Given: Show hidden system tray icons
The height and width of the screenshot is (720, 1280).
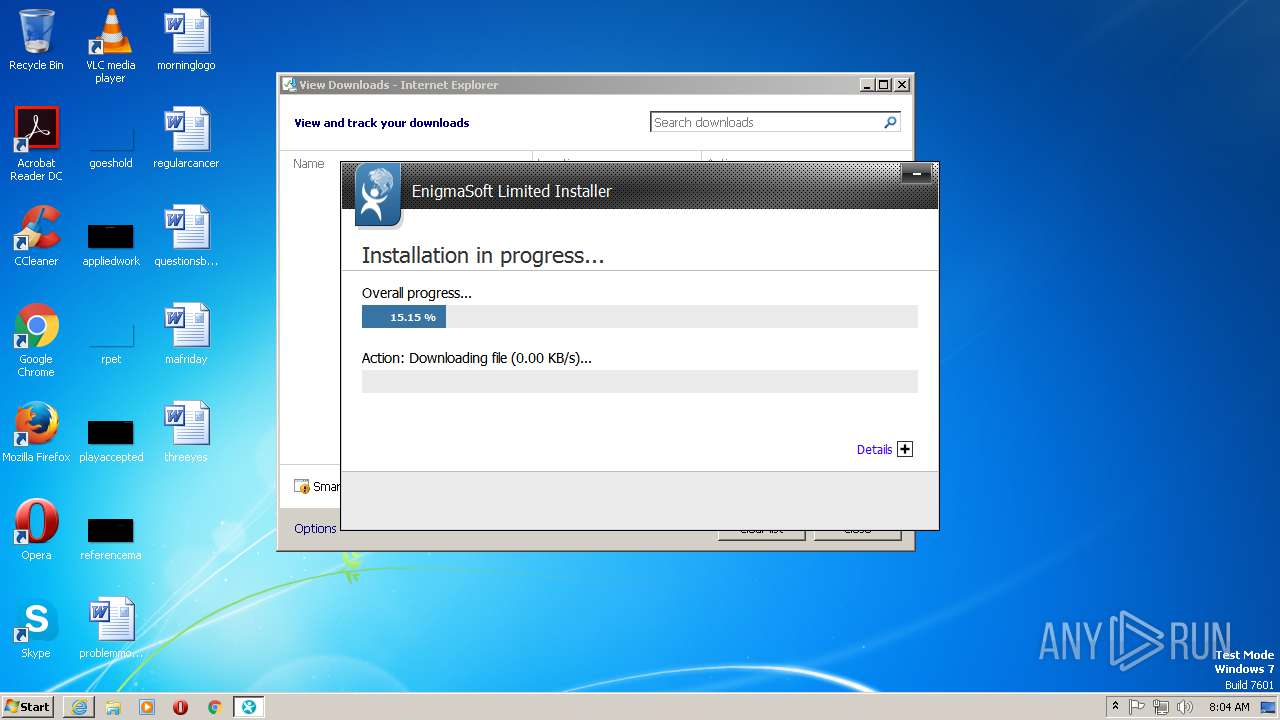Looking at the screenshot, I should tap(1115, 706).
